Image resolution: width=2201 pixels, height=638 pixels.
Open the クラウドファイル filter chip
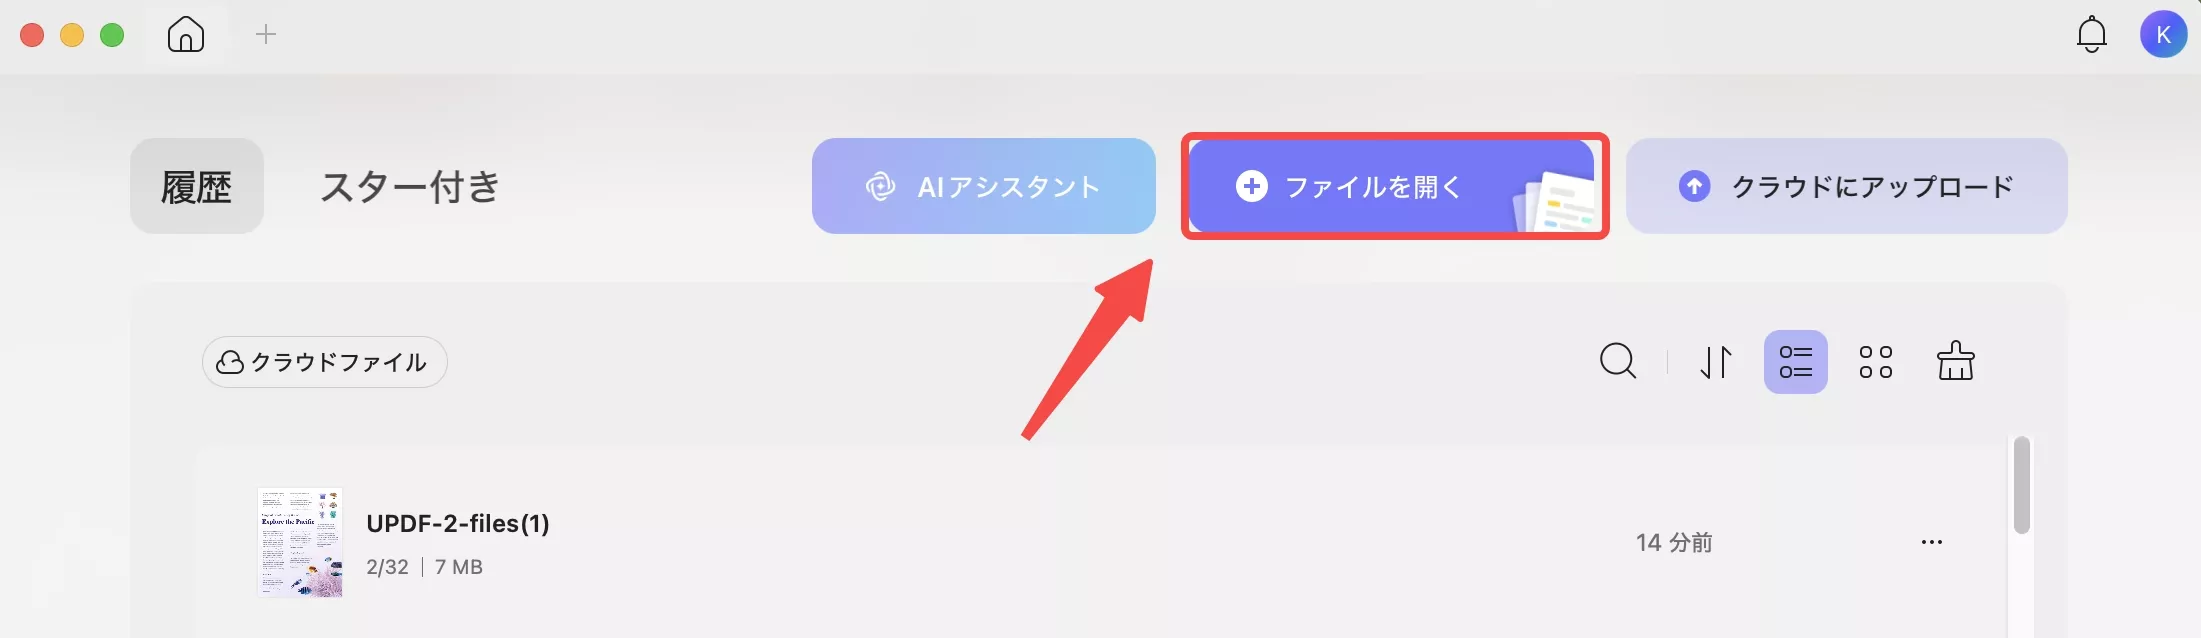(325, 362)
